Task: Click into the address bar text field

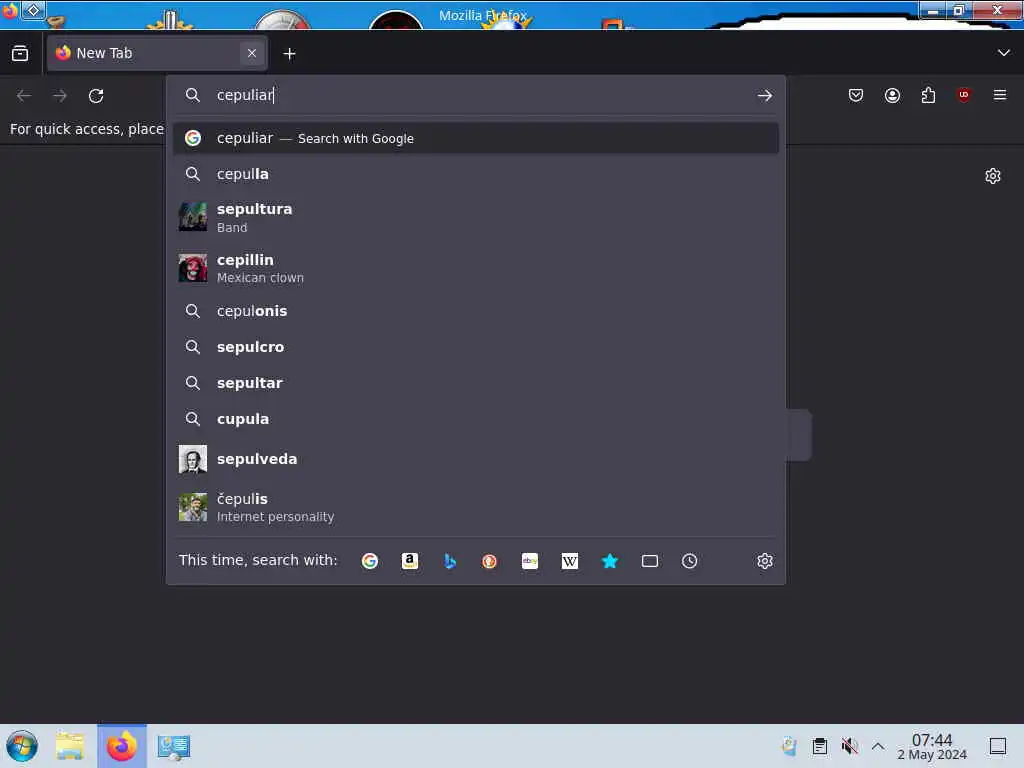Action: (480, 95)
